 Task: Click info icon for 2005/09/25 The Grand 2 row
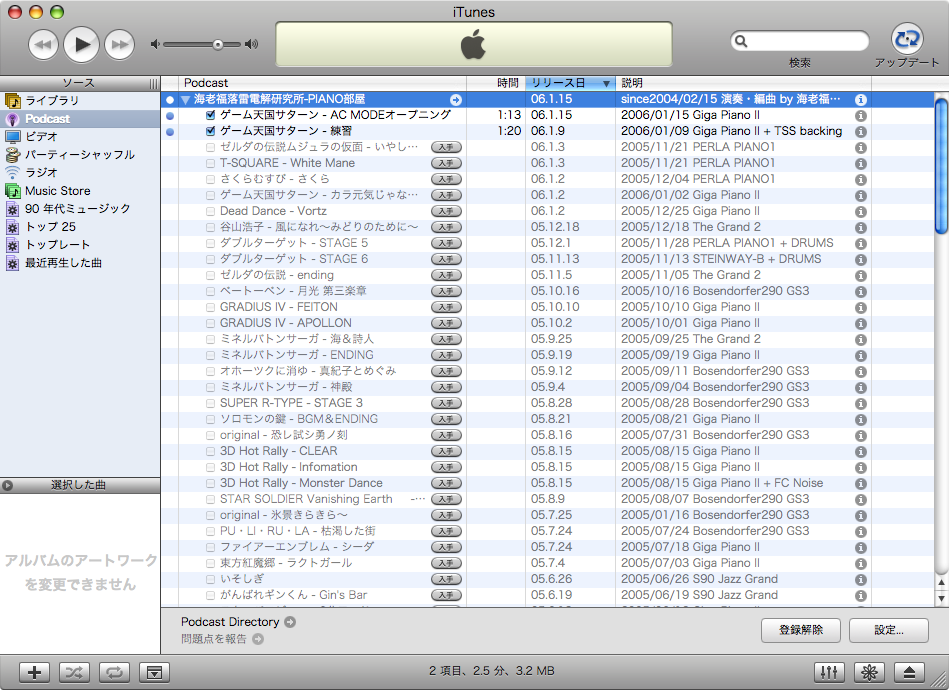coord(861,340)
